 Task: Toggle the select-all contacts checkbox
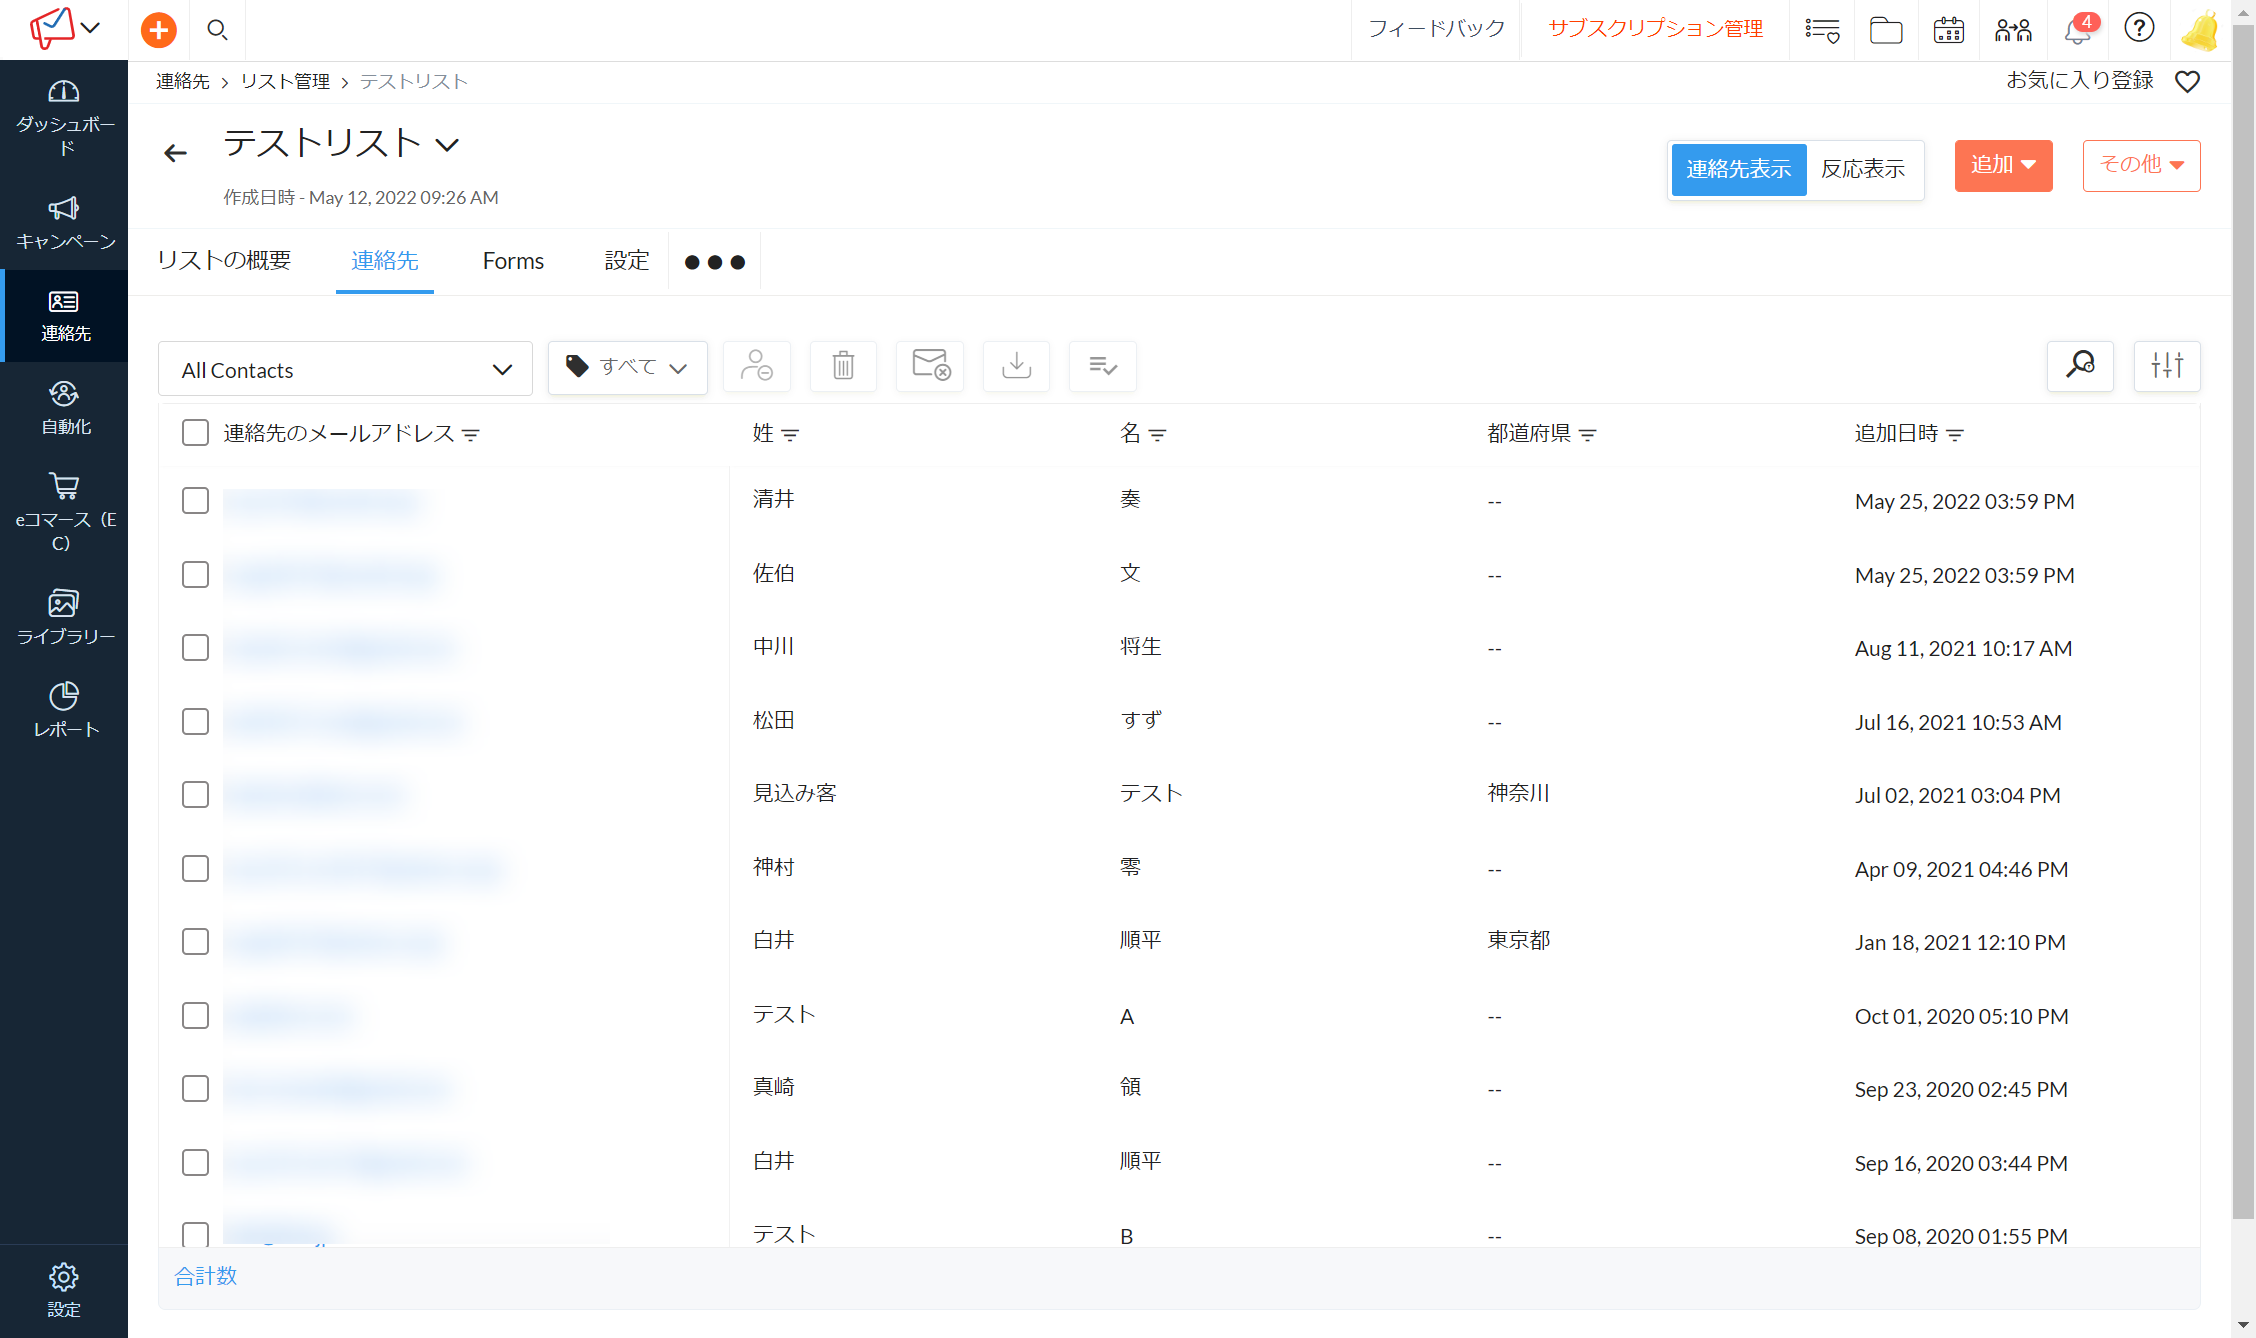pos(195,433)
